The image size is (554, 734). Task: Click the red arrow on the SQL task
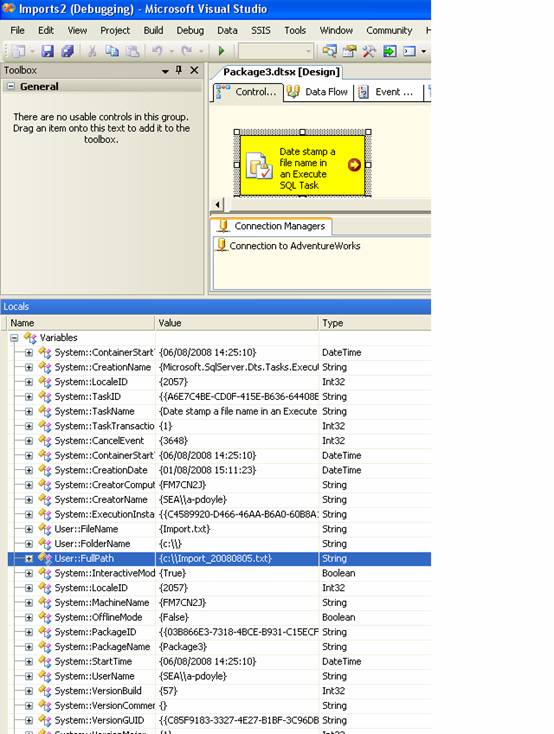[354, 165]
